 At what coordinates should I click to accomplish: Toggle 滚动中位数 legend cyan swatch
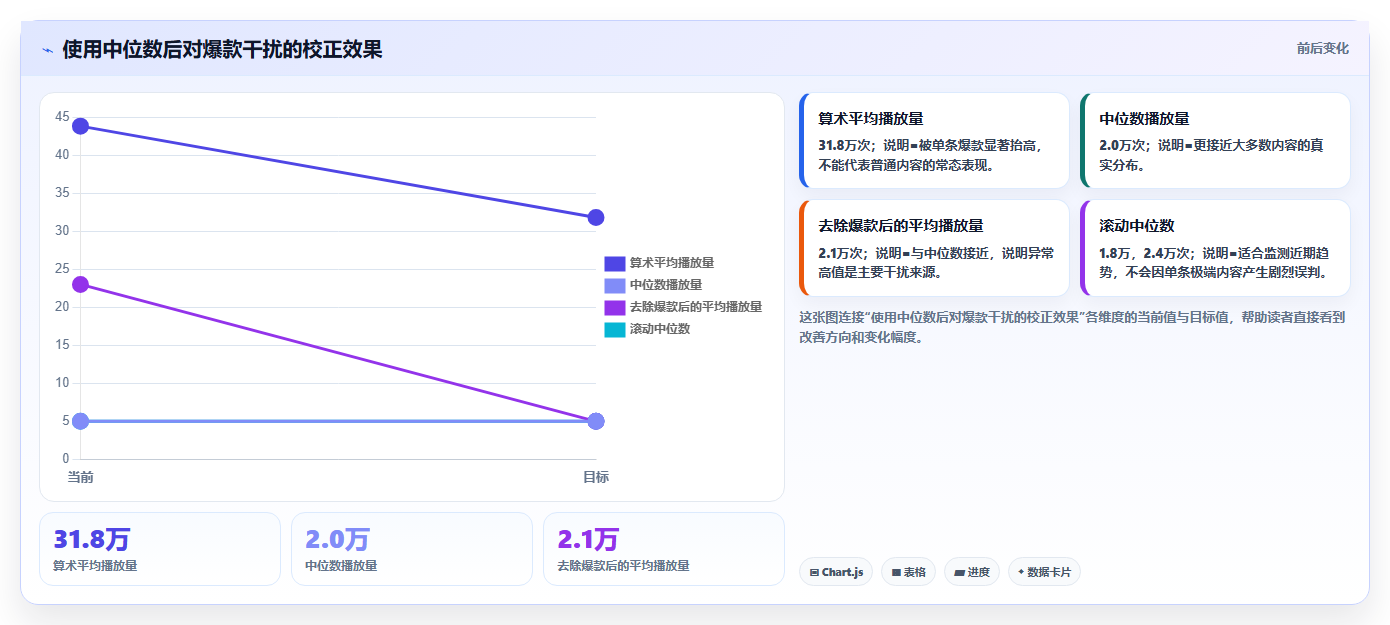click(x=615, y=329)
